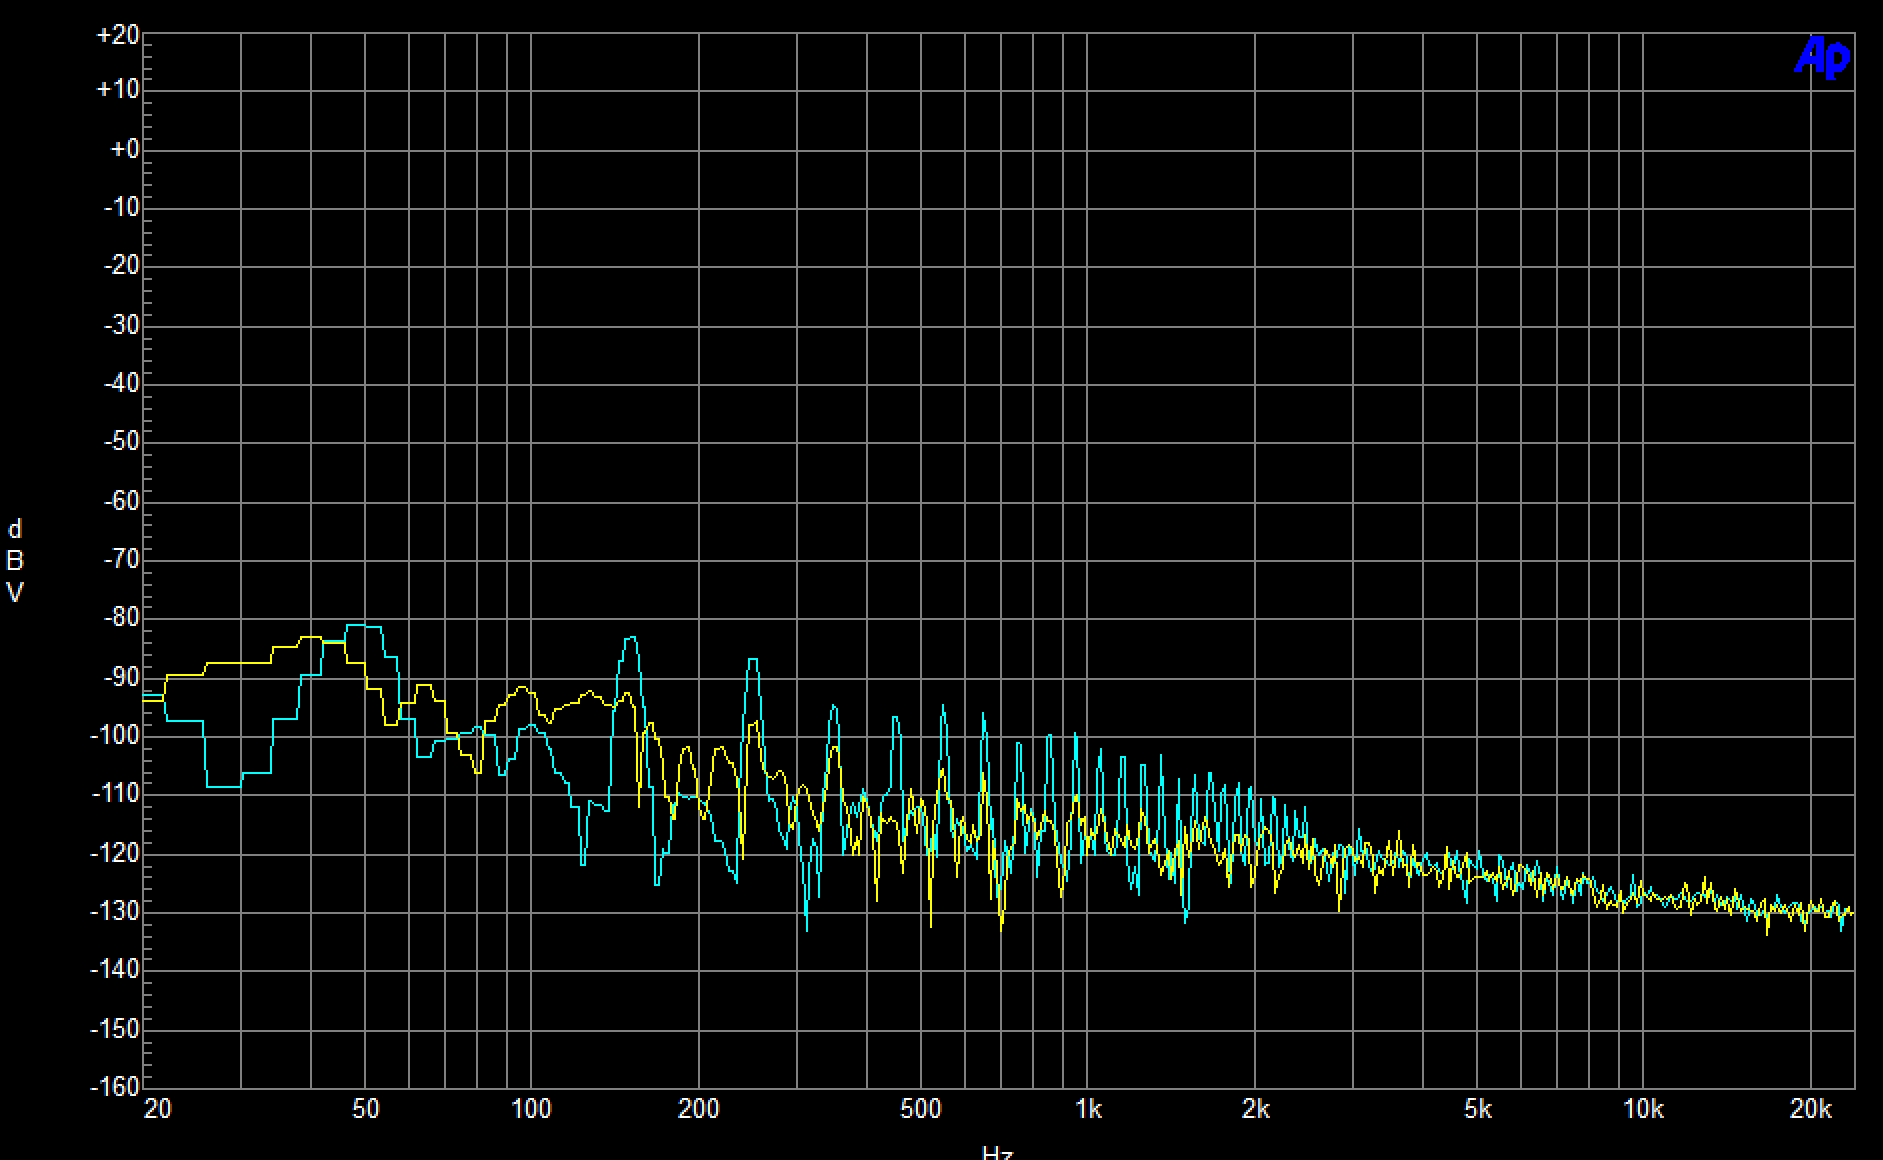Click the -50 y-axis label
Viewport: 1883px width, 1160px height.
click(x=121, y=441)
